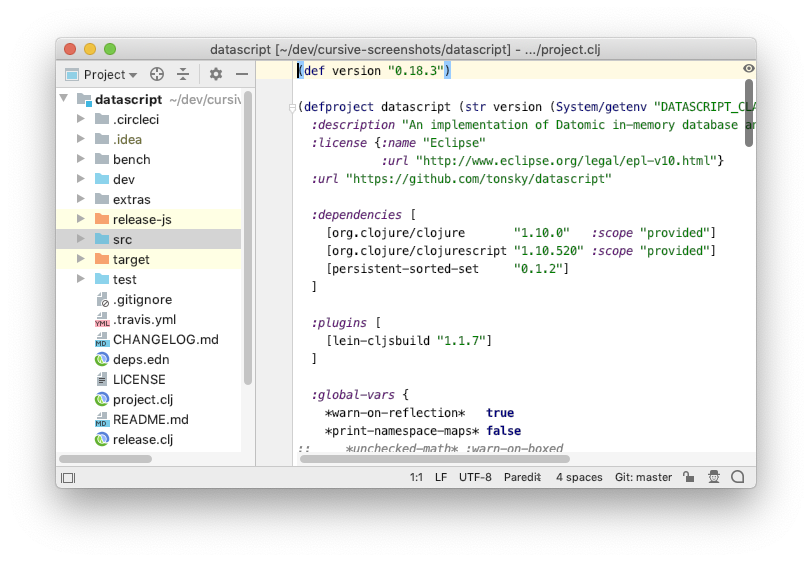Open the 4 spaces indent settings
The image size is (812, 562).
579,477
